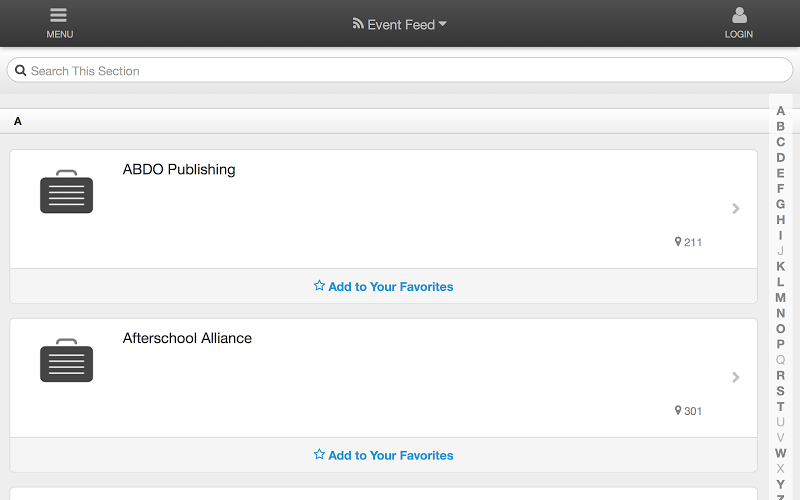Open the Event Feed dropdown
Screen dimensions: 800x500
[399, 24]
